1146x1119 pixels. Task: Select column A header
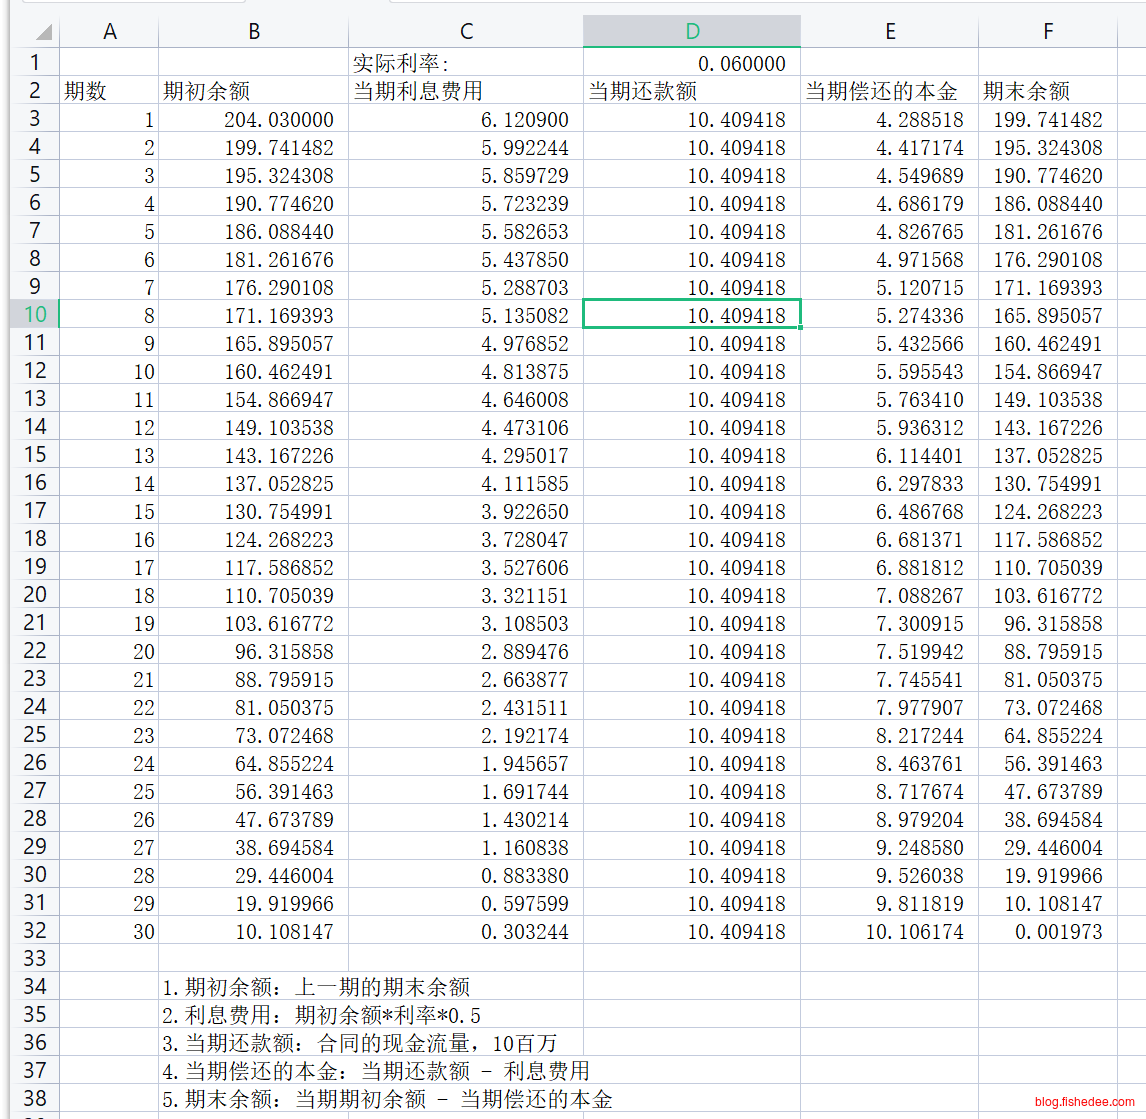tap(109, 32)
